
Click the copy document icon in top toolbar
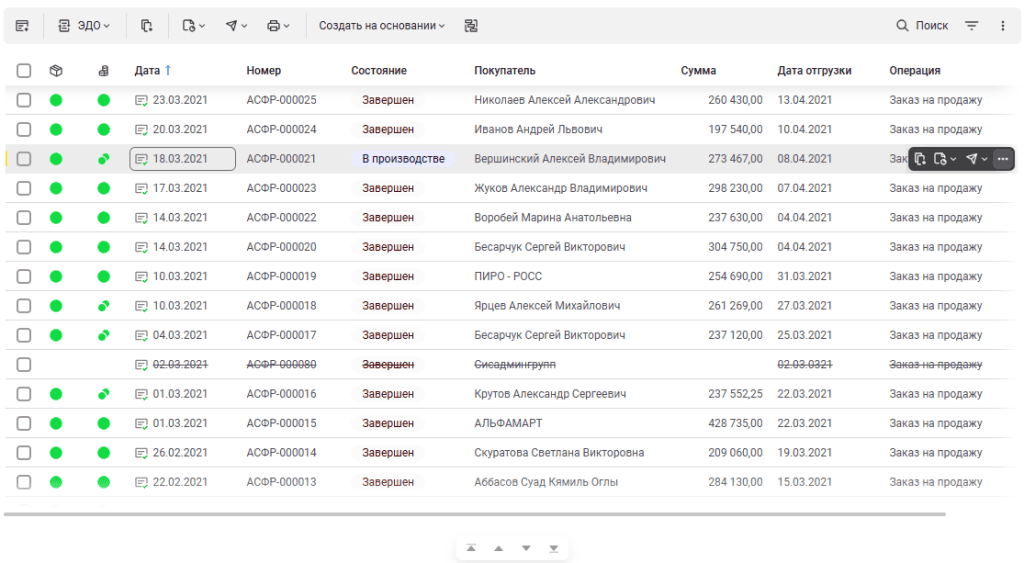pos(147,26)
